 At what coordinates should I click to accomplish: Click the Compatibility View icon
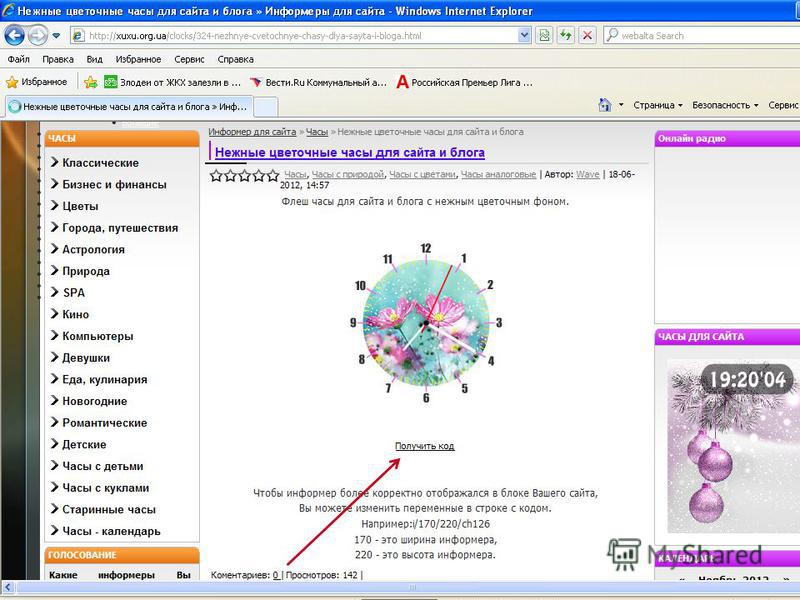coord(545,35)
